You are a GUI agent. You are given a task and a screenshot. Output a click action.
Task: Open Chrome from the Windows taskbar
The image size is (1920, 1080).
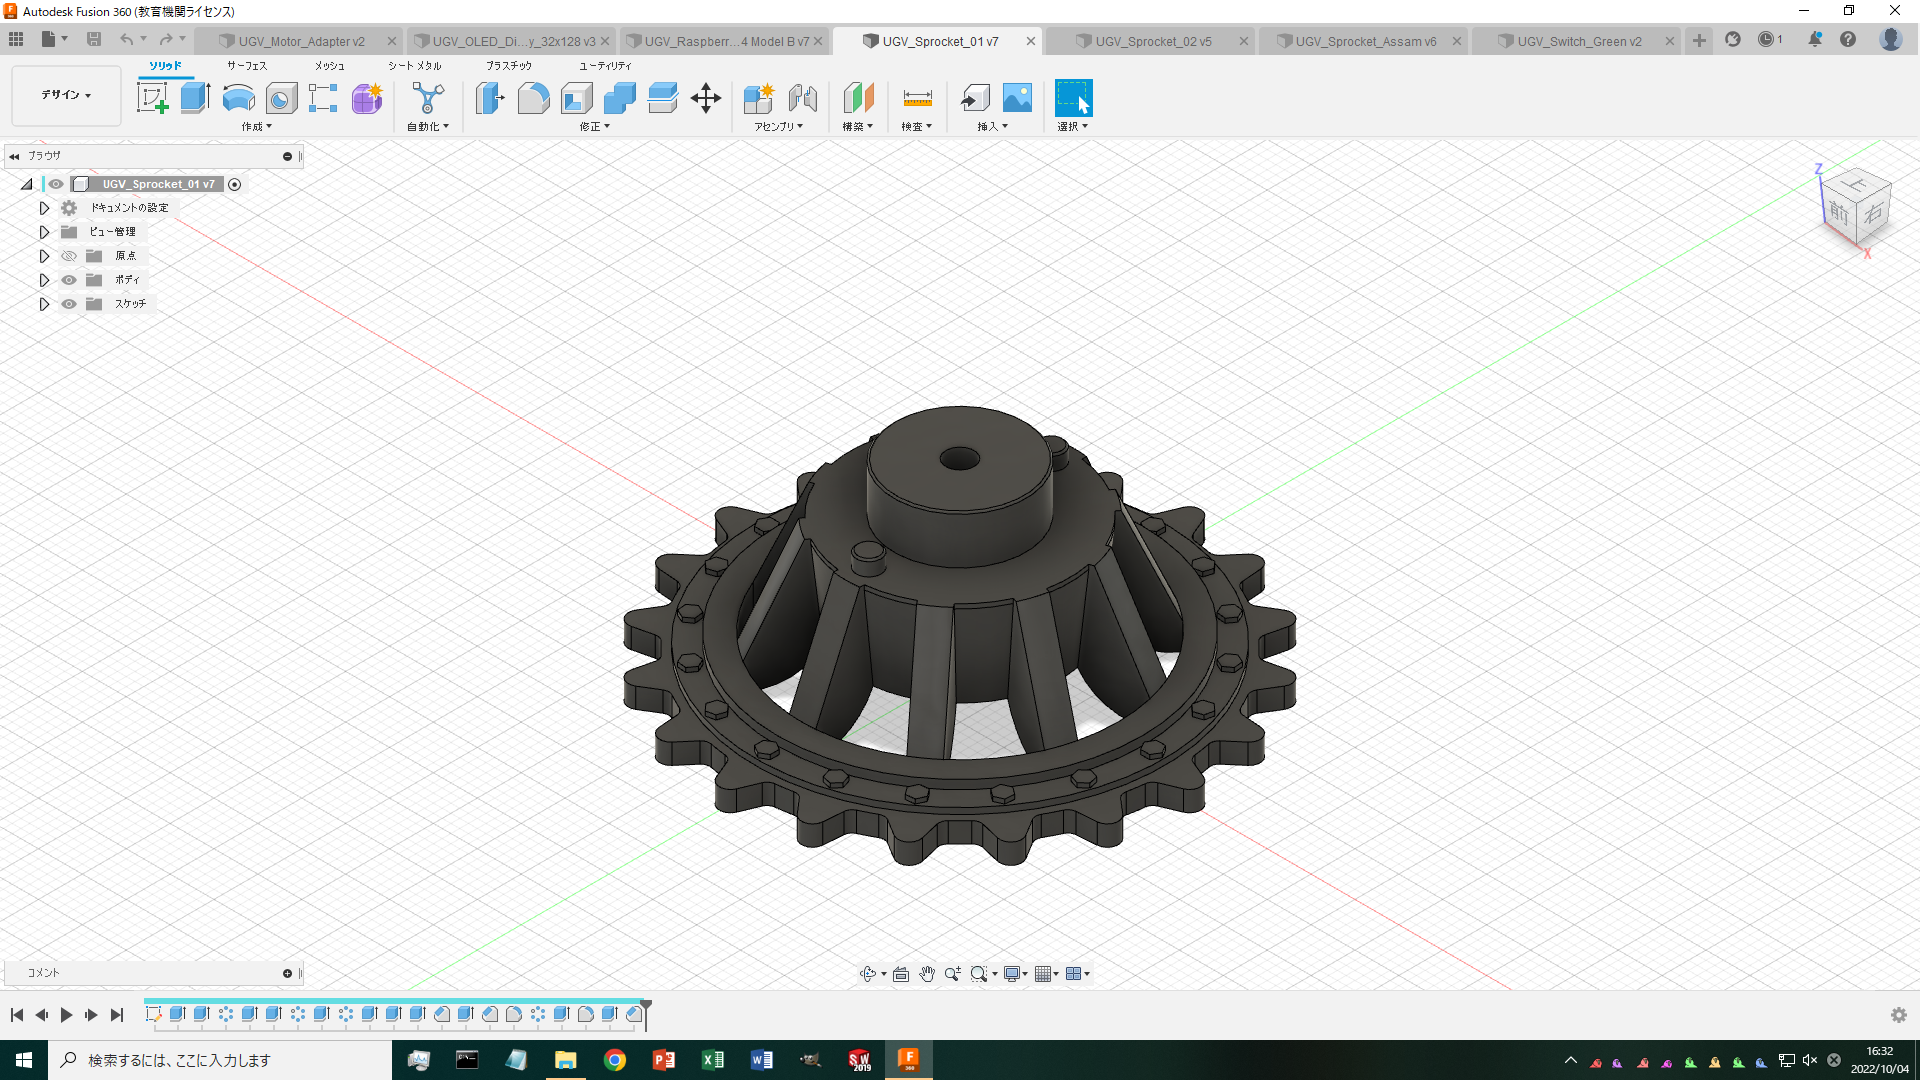tap(615, 1060)
